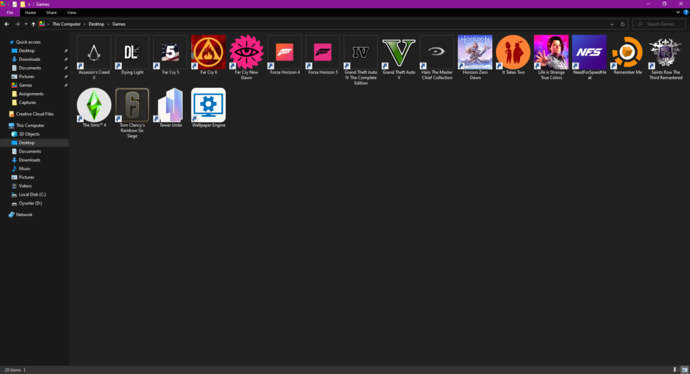Image resolution: width=690 pixels, height=374 pixels.
Task: Open pinned Documents under Quick access
Action: coord(30,68)
